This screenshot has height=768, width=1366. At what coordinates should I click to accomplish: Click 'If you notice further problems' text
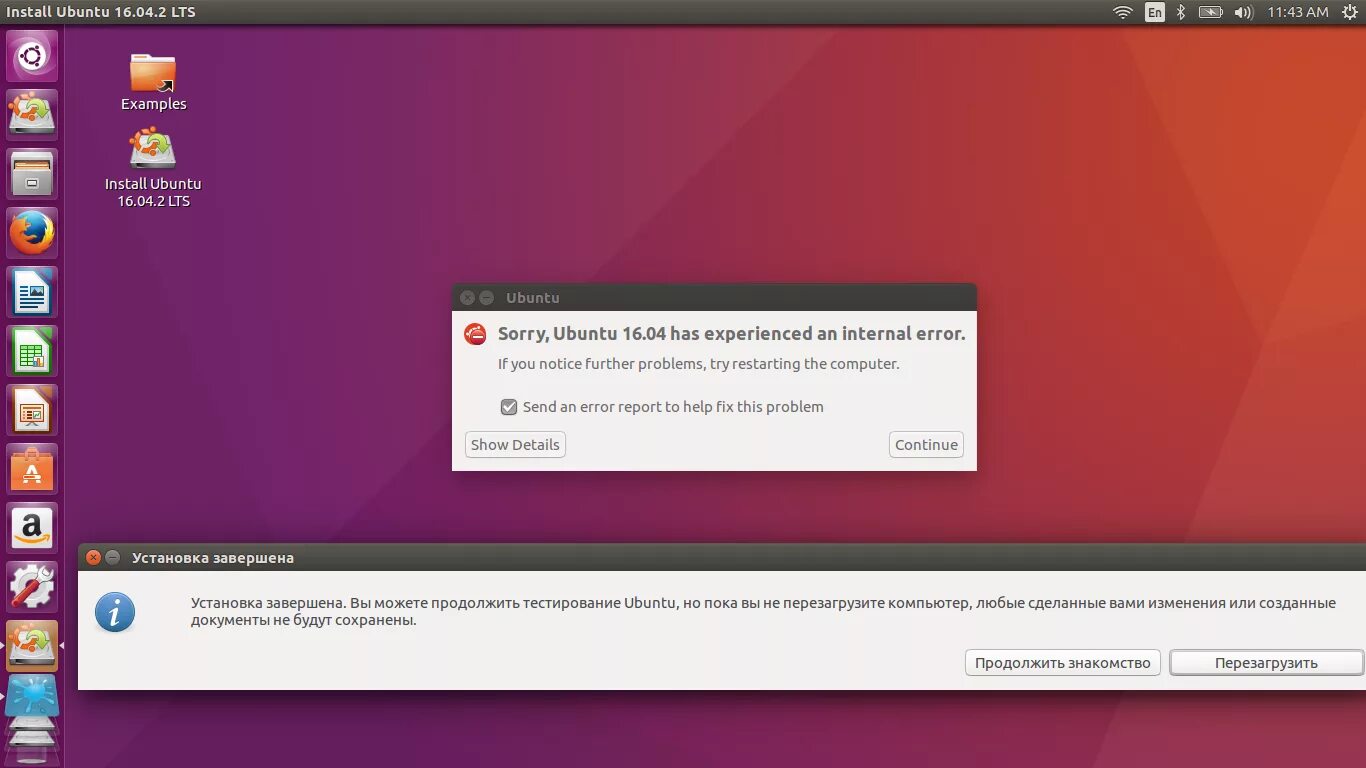[699, 364]
